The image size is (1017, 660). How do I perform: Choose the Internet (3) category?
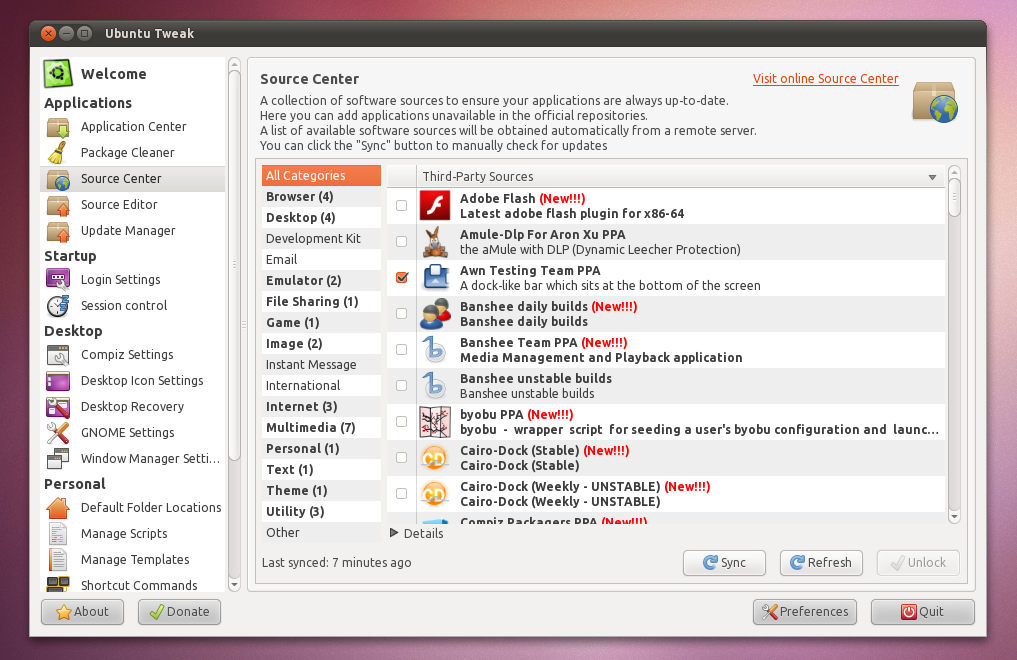[x=321, y=407]
